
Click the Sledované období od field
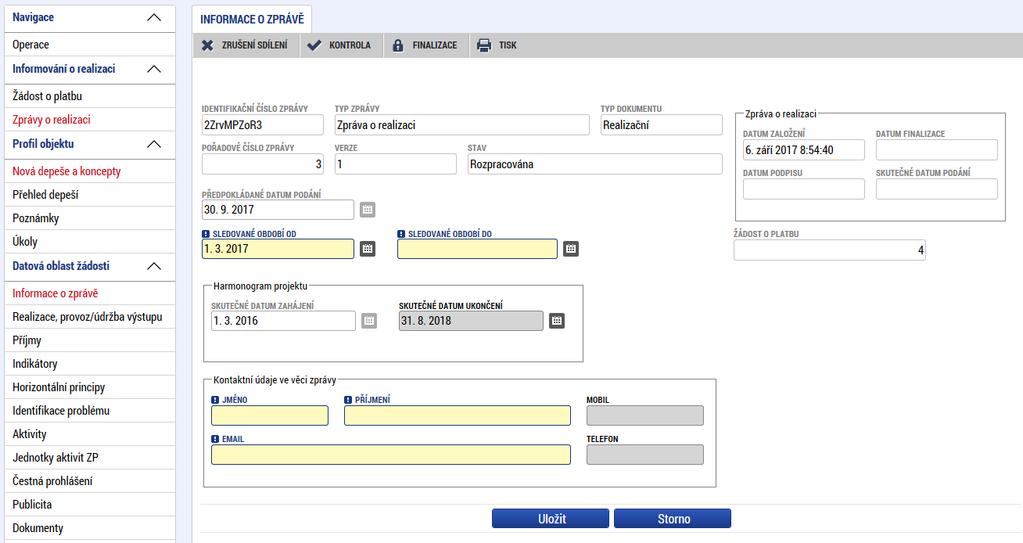(x=278, y=249)
